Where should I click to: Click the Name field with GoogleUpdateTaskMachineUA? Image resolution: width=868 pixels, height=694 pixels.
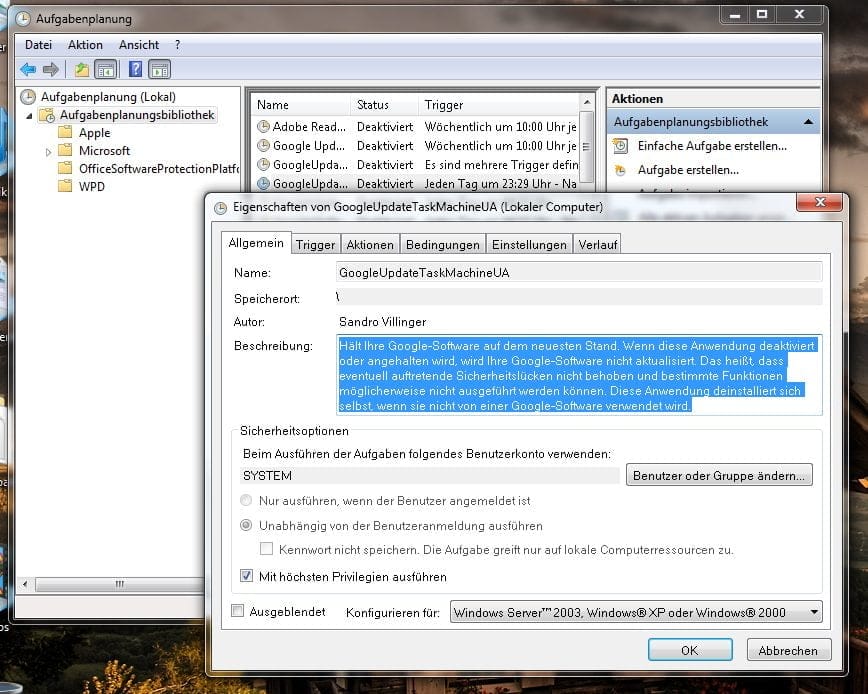point(579,272)
